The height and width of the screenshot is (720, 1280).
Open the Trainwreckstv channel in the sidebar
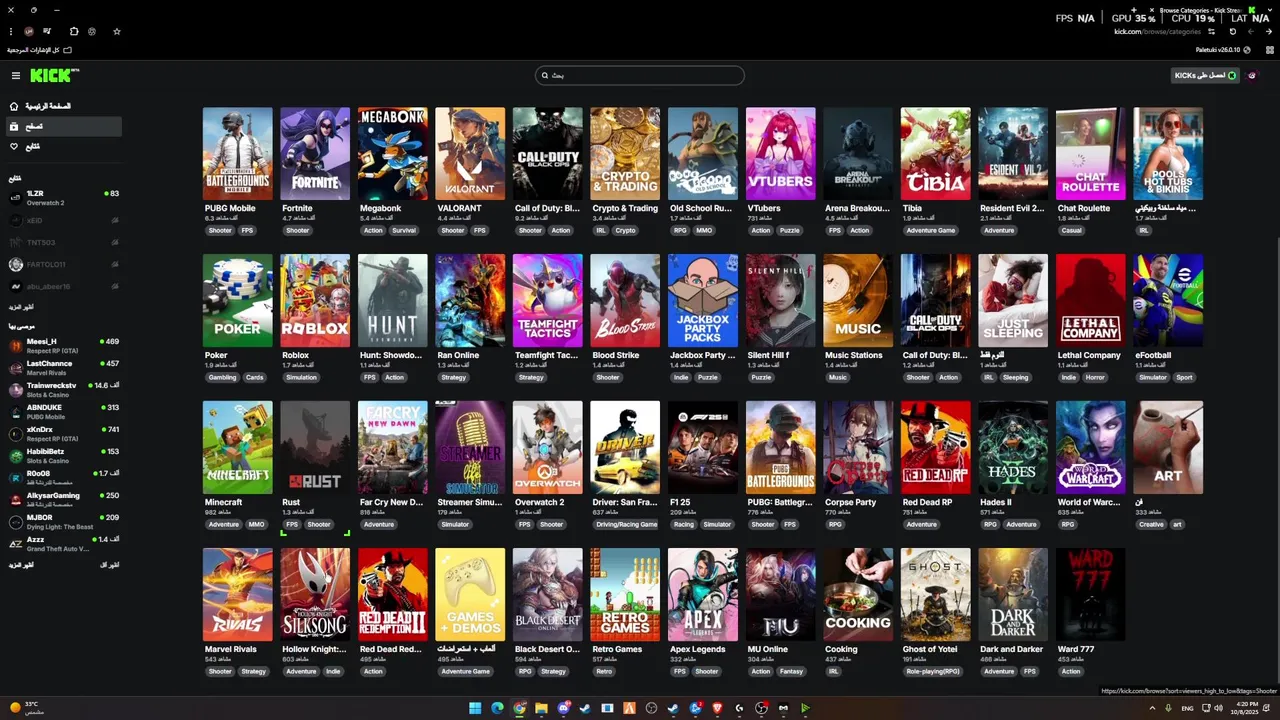click(64, 389)
